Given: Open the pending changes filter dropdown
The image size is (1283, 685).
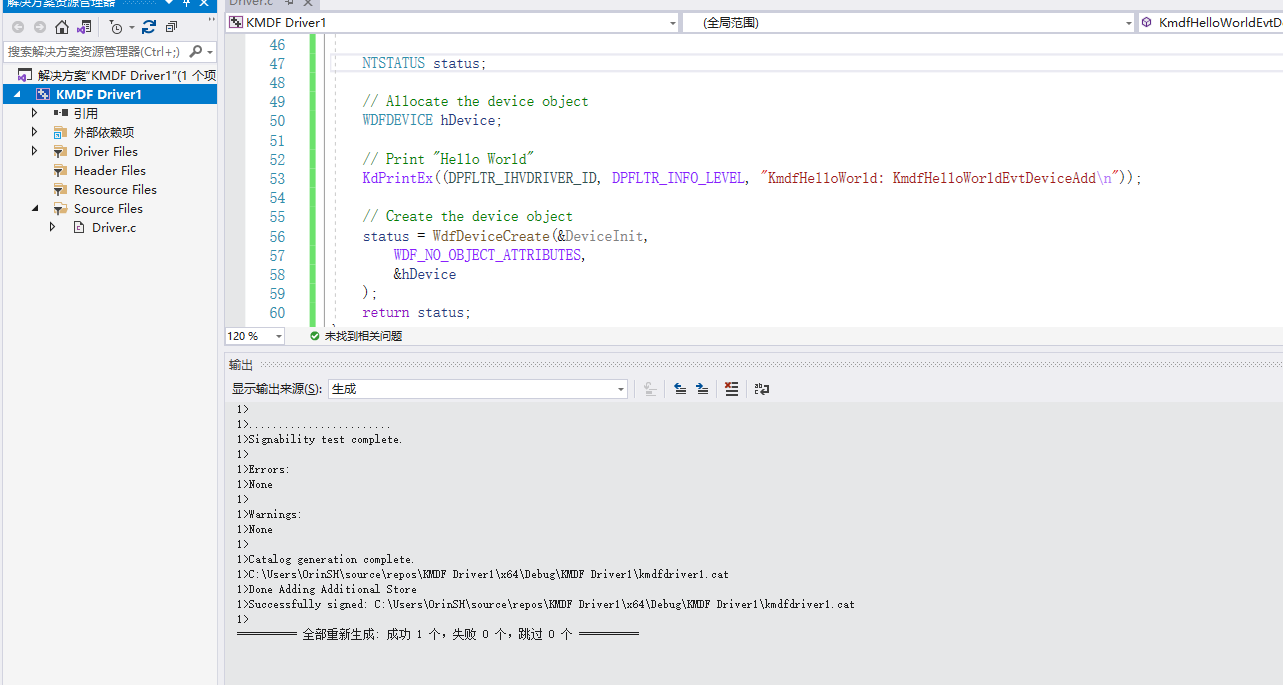Looking at the screenshot, I should coord(131,27).
